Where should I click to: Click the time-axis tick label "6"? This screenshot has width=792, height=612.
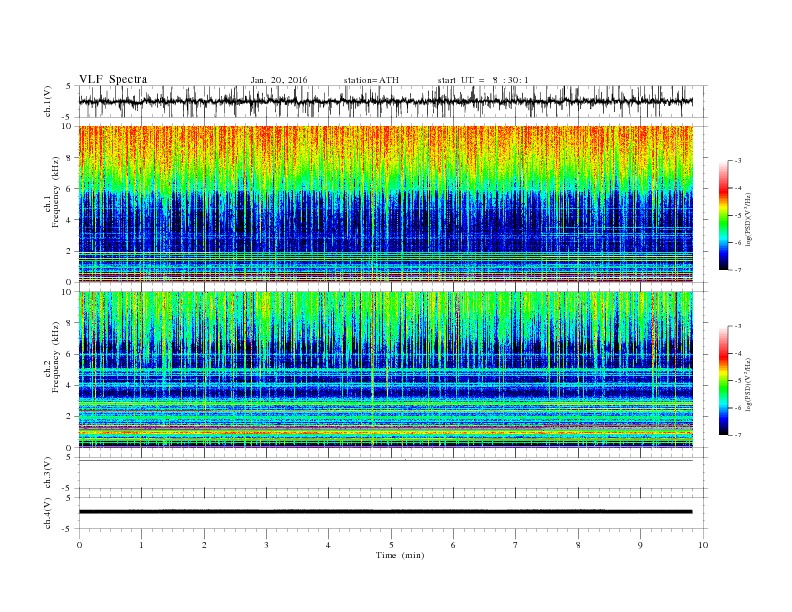[453, 545]
